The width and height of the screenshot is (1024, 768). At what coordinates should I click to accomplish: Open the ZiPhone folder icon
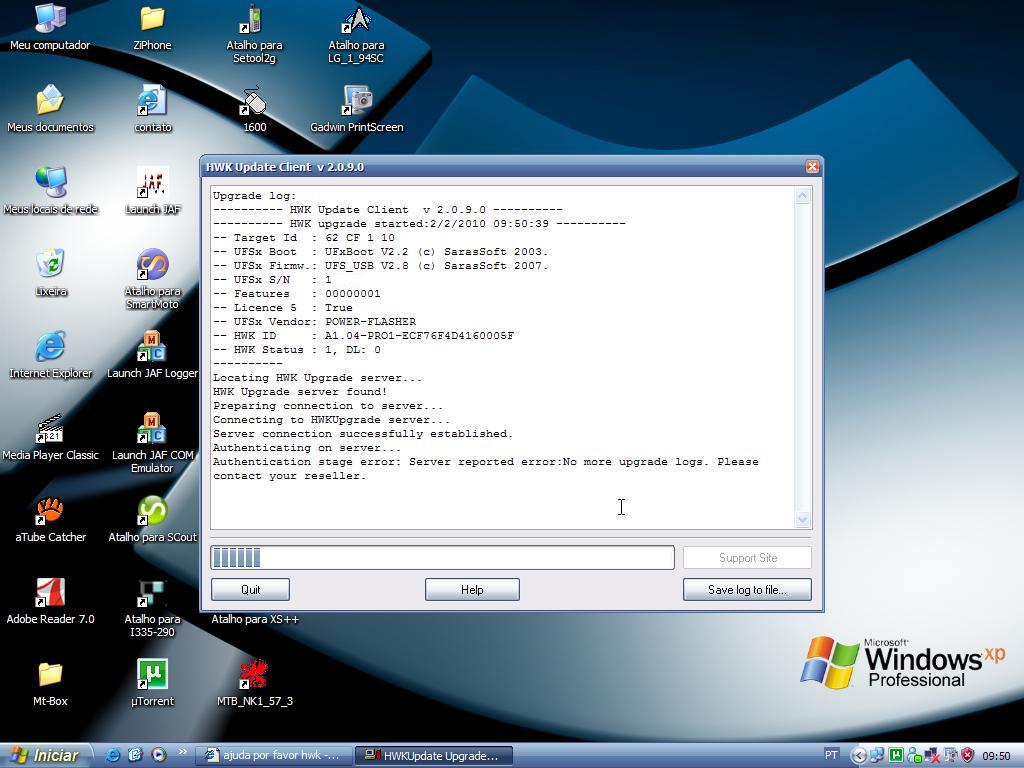pos(152,28)
